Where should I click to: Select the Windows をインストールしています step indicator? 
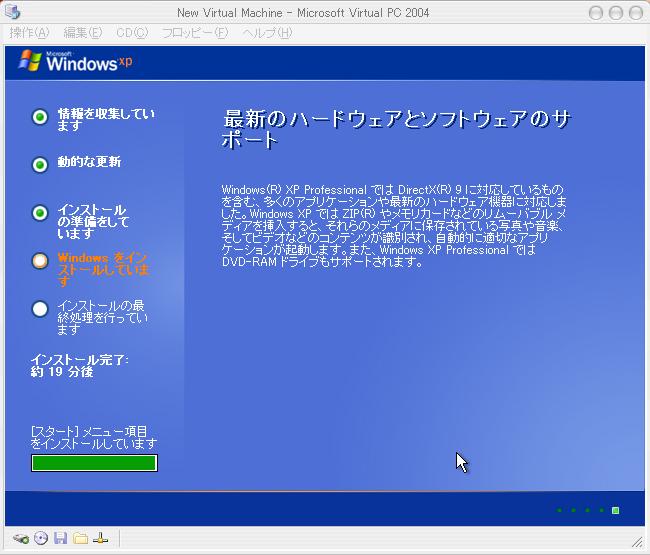tap(40, 261)
